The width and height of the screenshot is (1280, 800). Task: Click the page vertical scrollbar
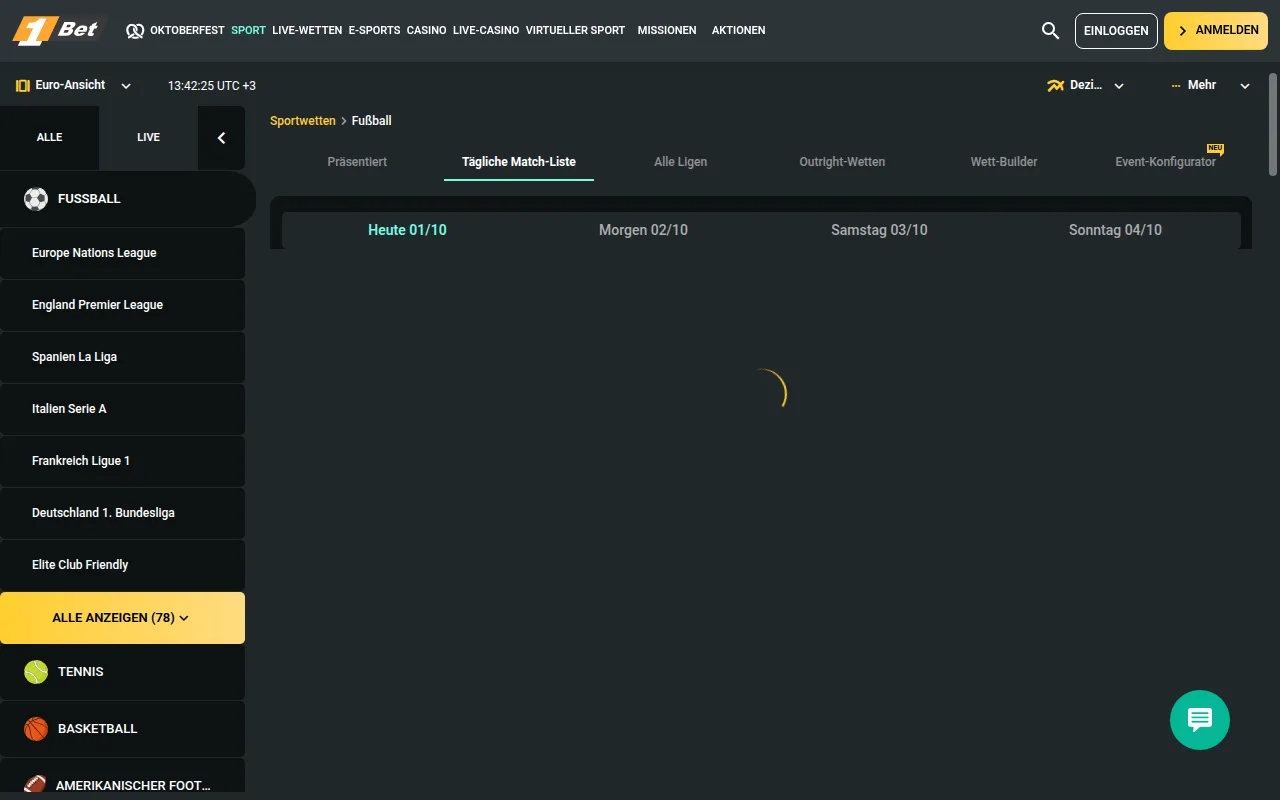click(1273, 125)
